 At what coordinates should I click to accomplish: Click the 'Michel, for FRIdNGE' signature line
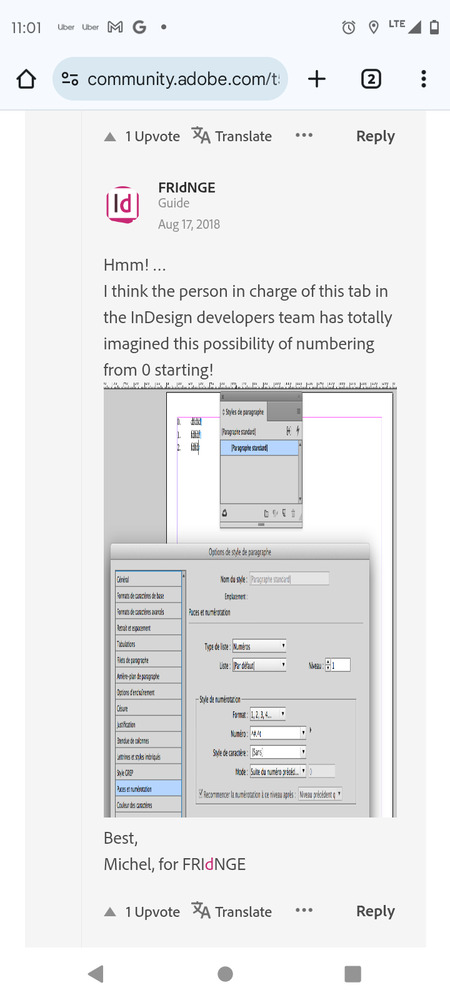pos(175,865)
